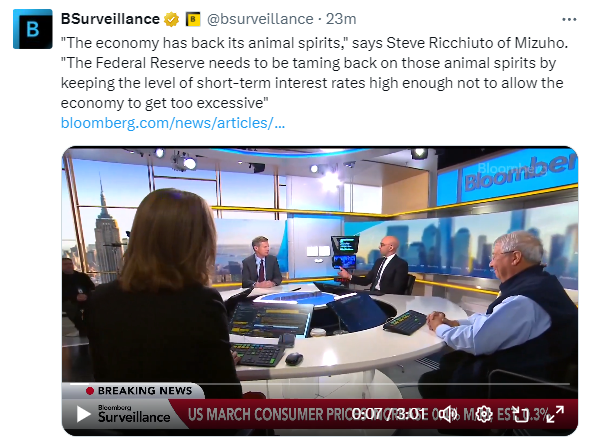Image resolution: width=589 pixels, height=446 pixels.
Task: Mute the video with the speaker icon
Action: [x=449, y=414]
